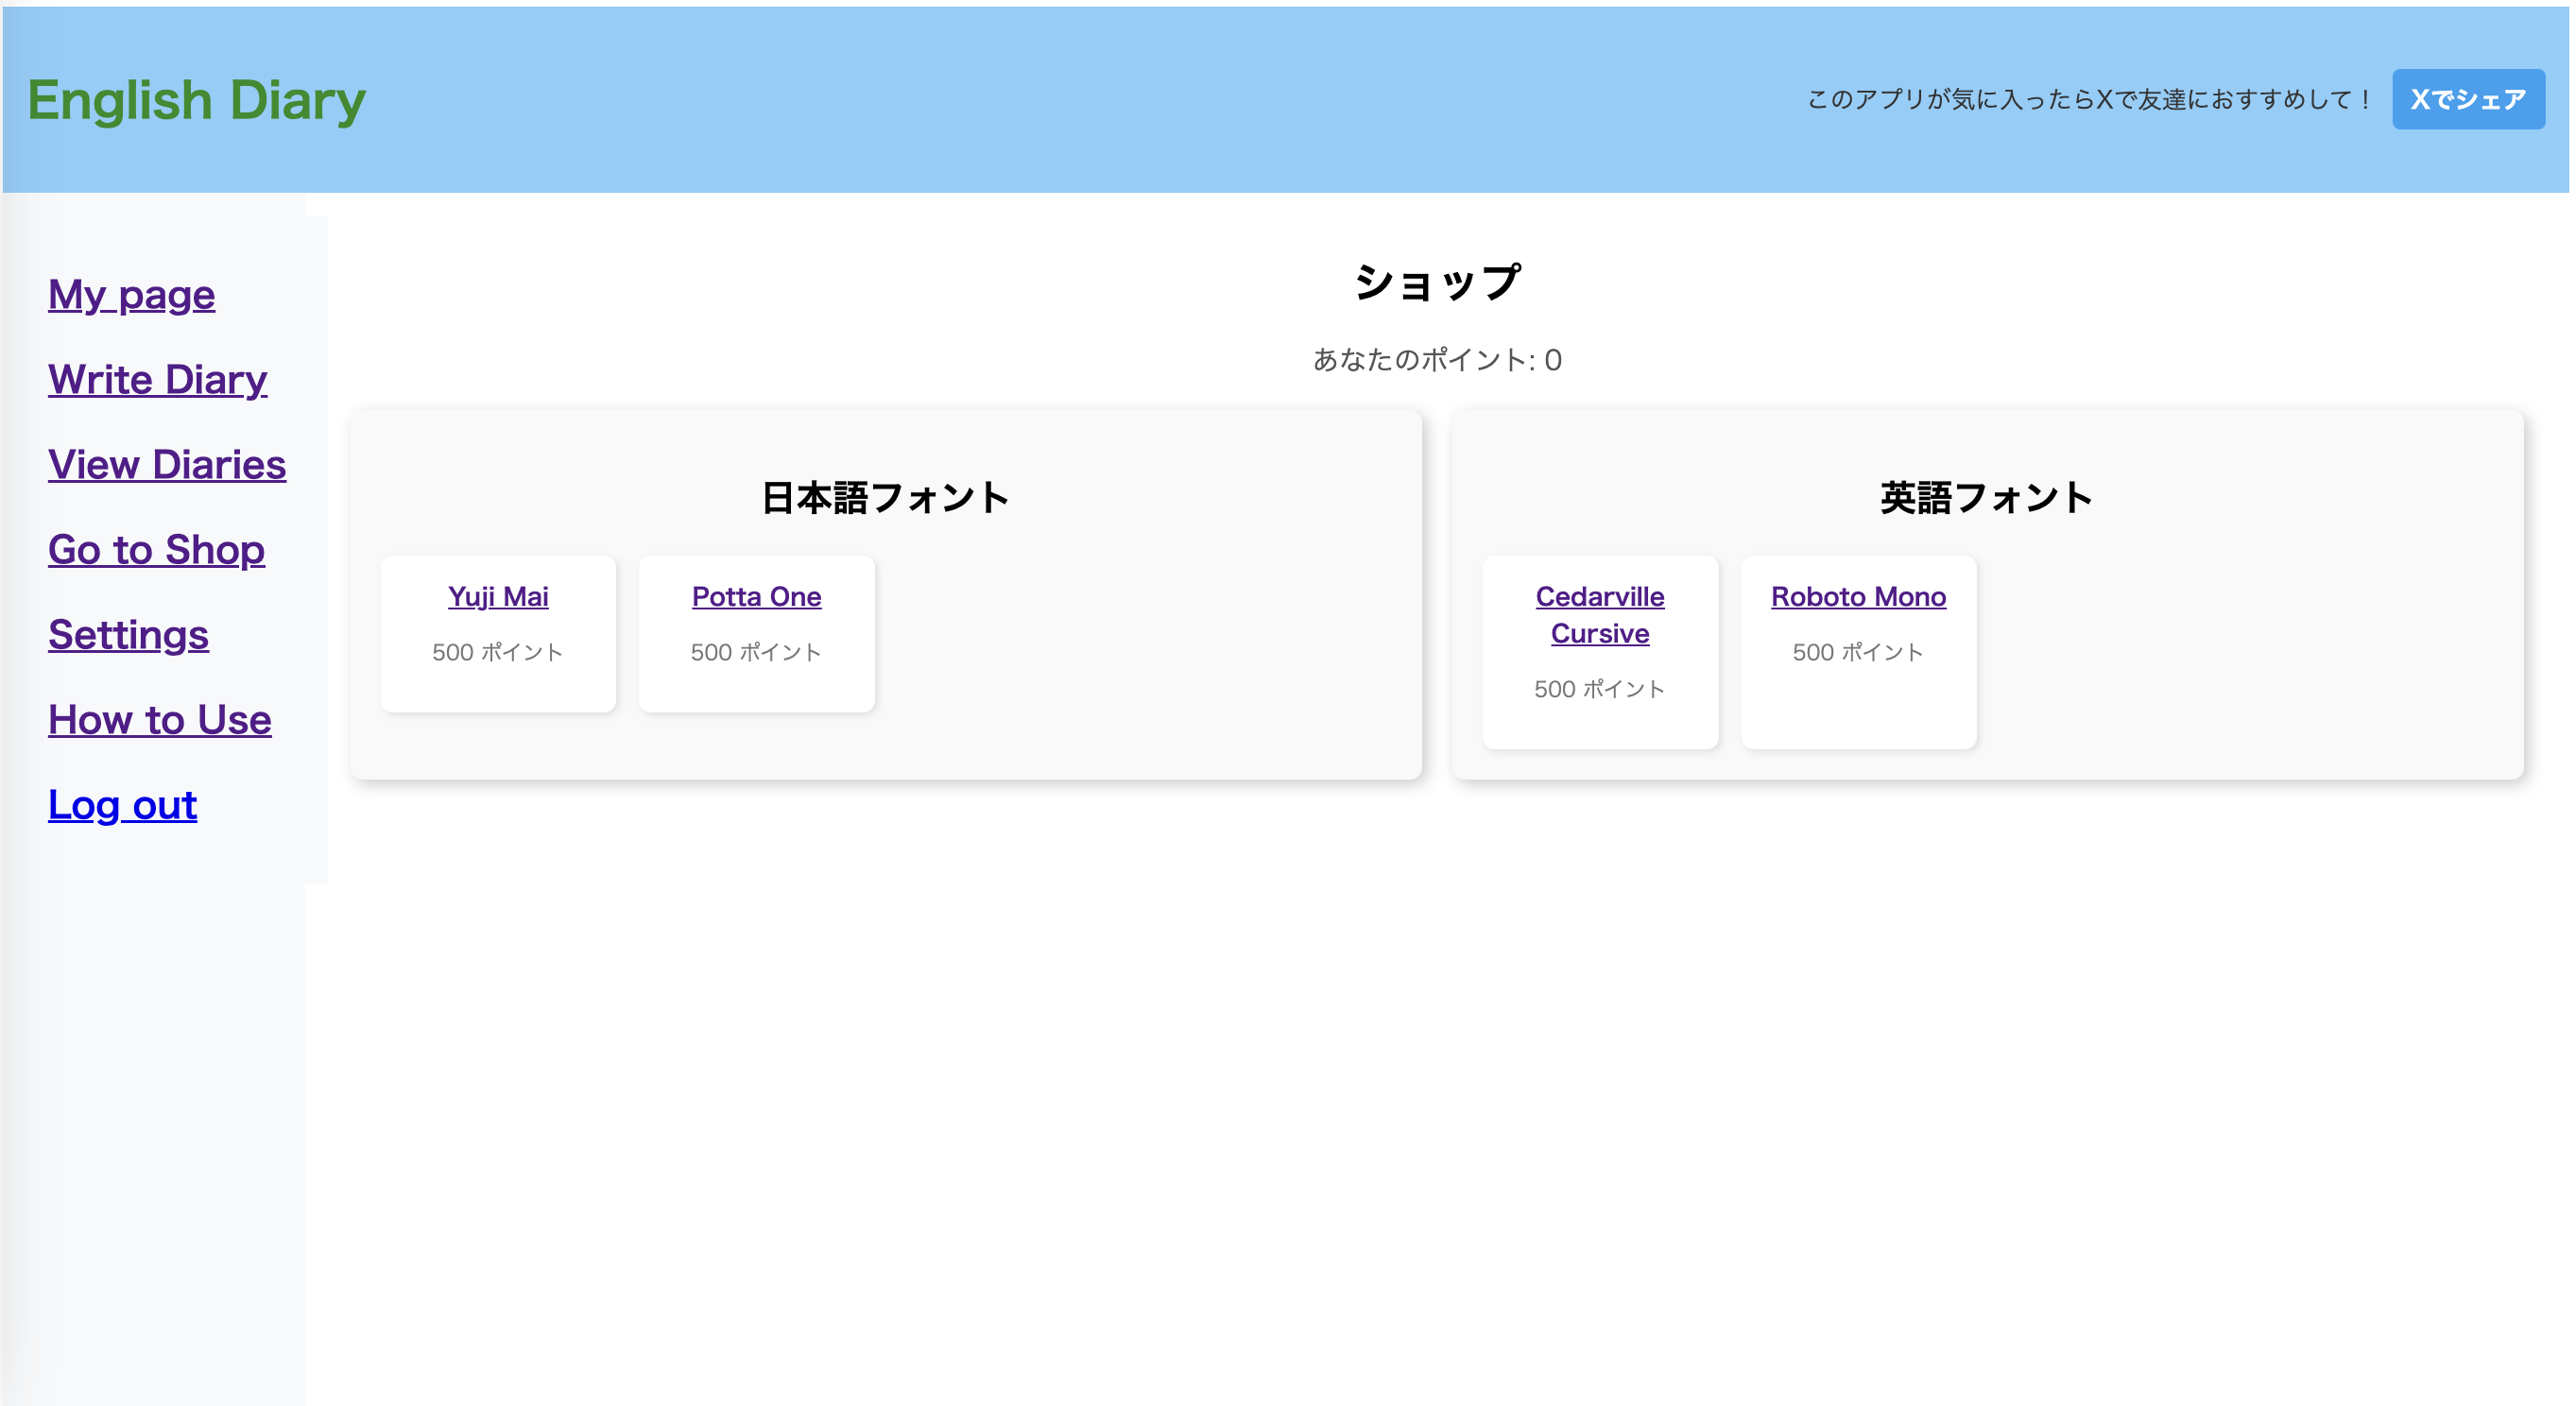This screenshot has width=2576, height=1406.
Task: Click the Roboto Mono 500 ポイント price
Action: point(1857,652)
